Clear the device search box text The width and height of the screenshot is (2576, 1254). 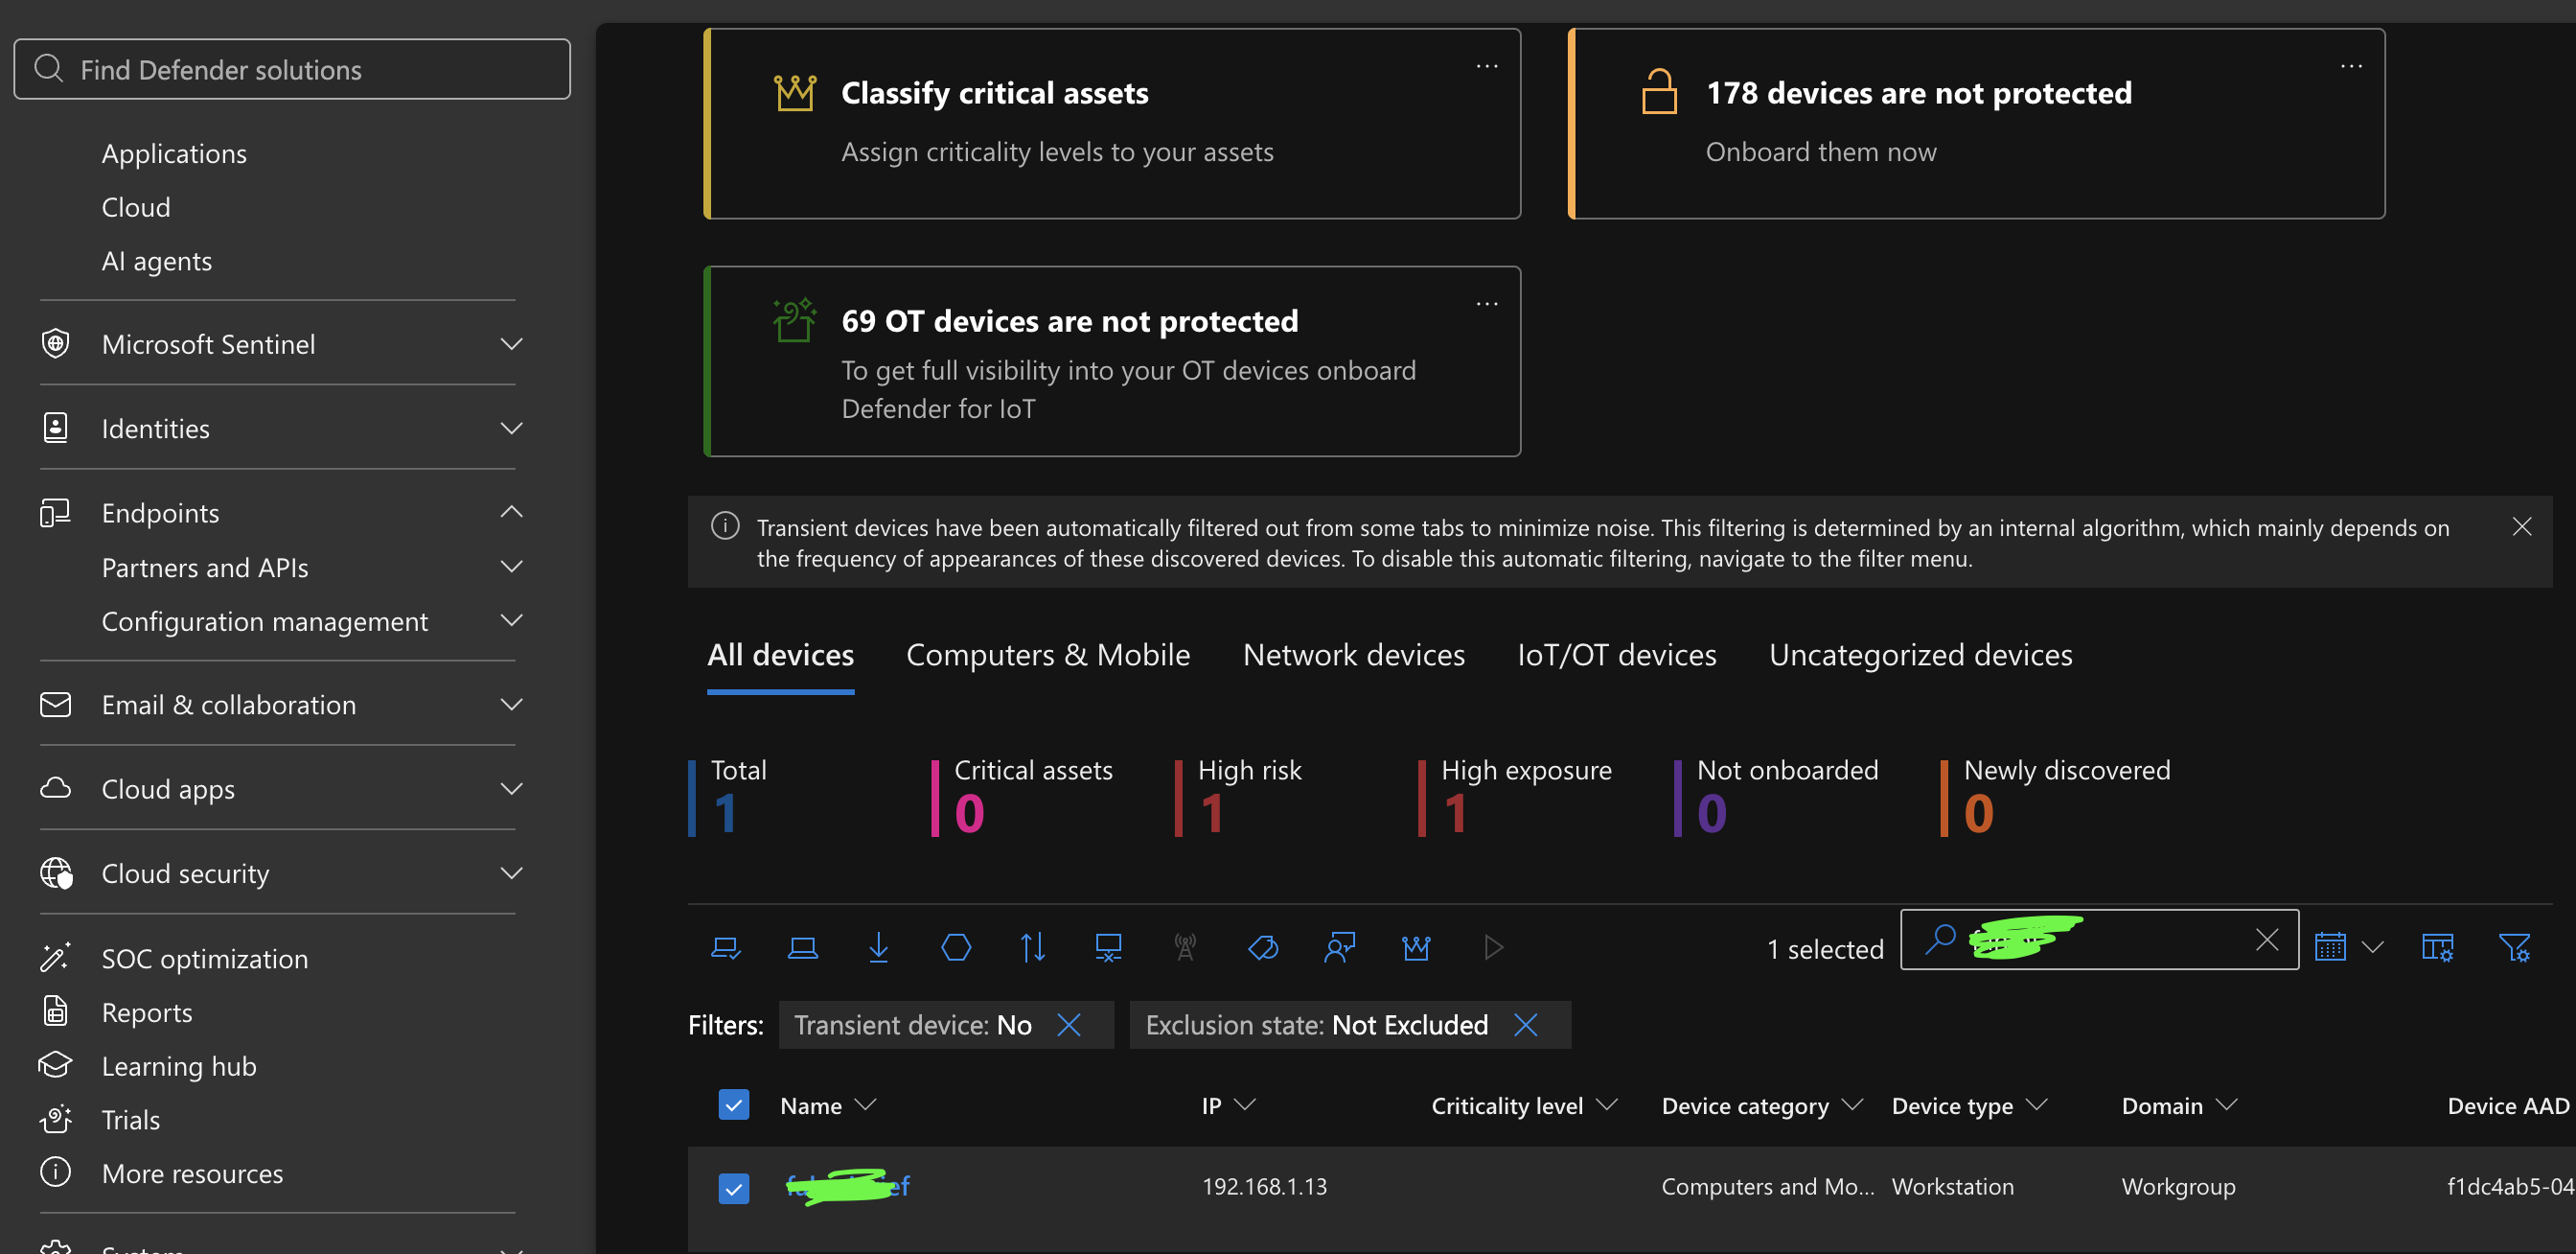pyautogui.click(x=2266, y=939)
